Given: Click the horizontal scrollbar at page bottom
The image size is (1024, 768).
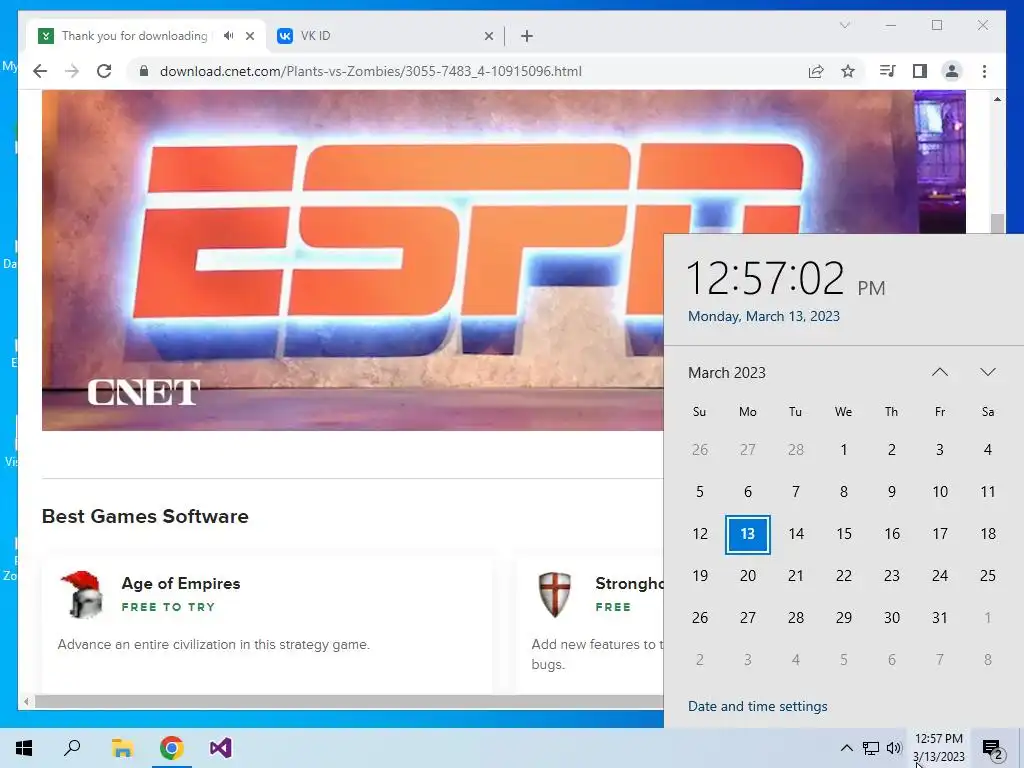Looking at the screenshot, I should tap(349, 701).
